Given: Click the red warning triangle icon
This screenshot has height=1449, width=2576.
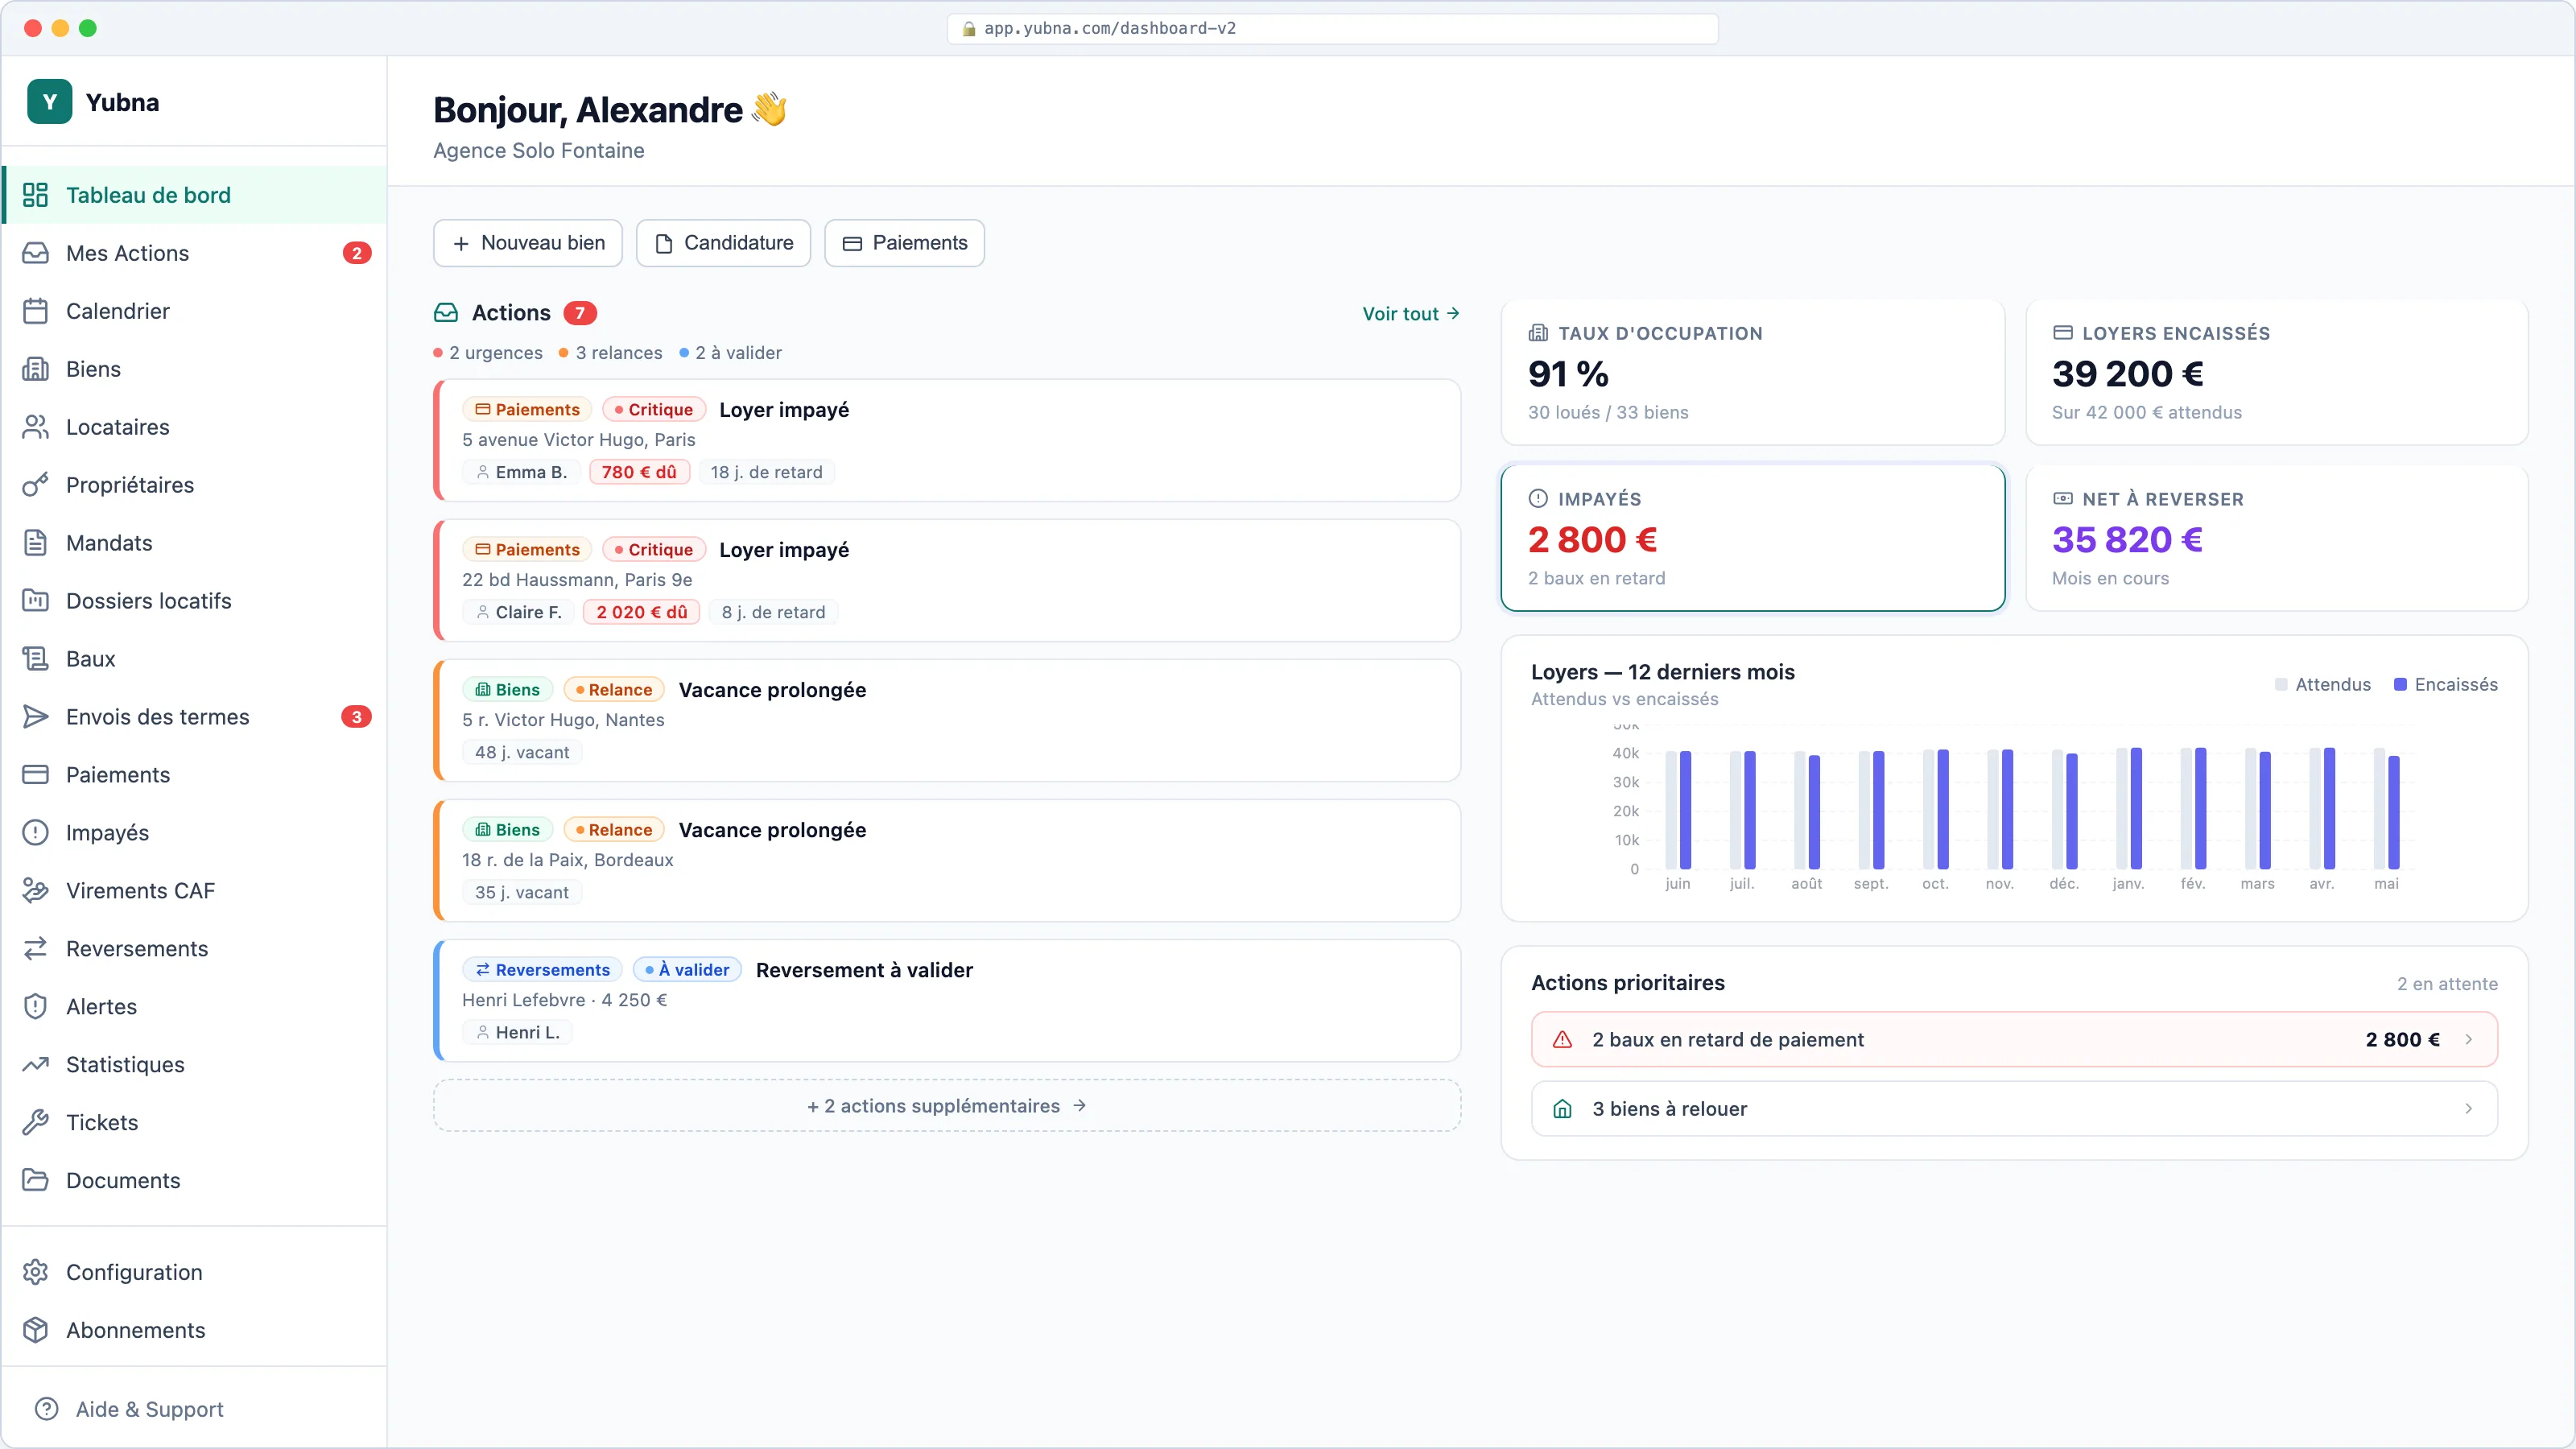Looking at the screenshot, I should 1562,1040.
